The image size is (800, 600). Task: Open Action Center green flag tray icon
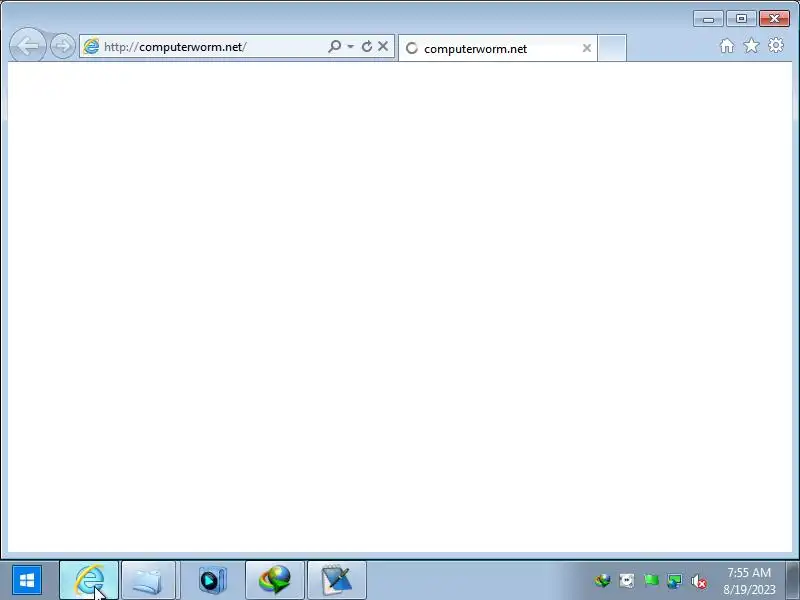[x=651, y=581]
